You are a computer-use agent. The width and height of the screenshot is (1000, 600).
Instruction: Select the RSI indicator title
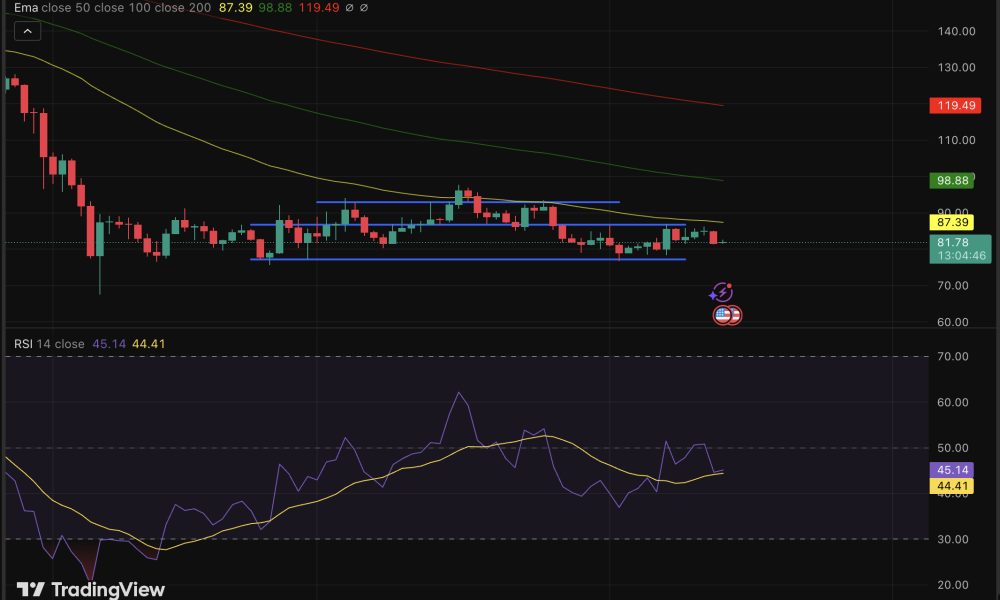[x=23, y=344]
